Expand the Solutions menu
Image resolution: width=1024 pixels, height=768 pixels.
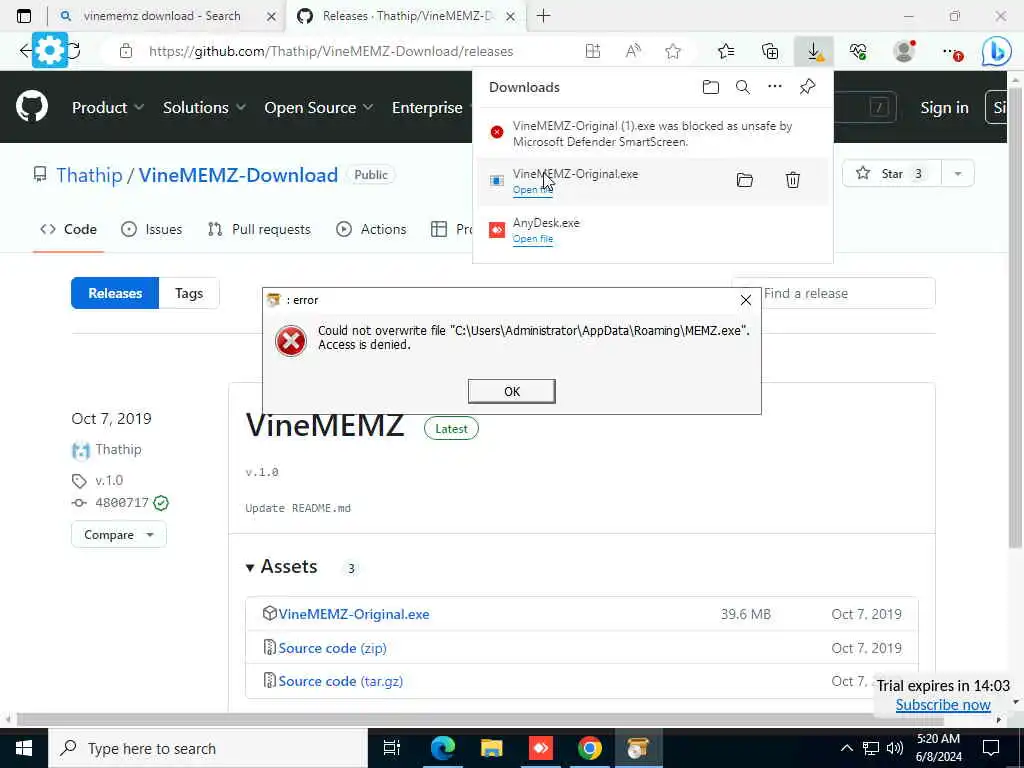pyautogui.click(x=204, y=108)
